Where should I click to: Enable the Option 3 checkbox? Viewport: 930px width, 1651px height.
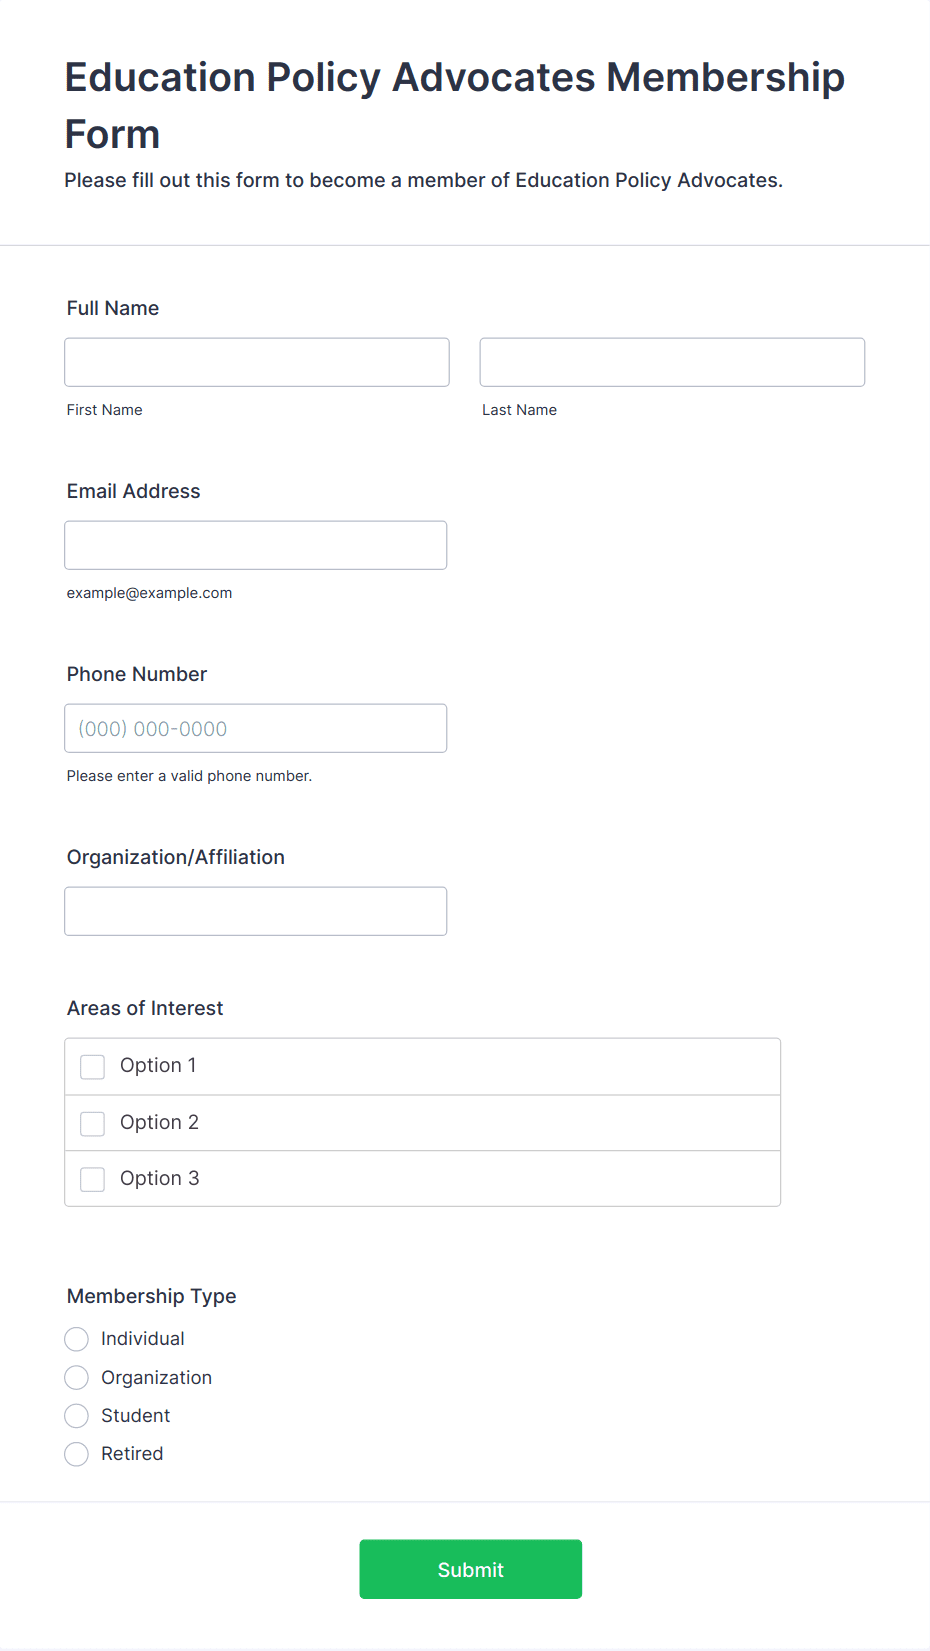(x=93, y=1180)
